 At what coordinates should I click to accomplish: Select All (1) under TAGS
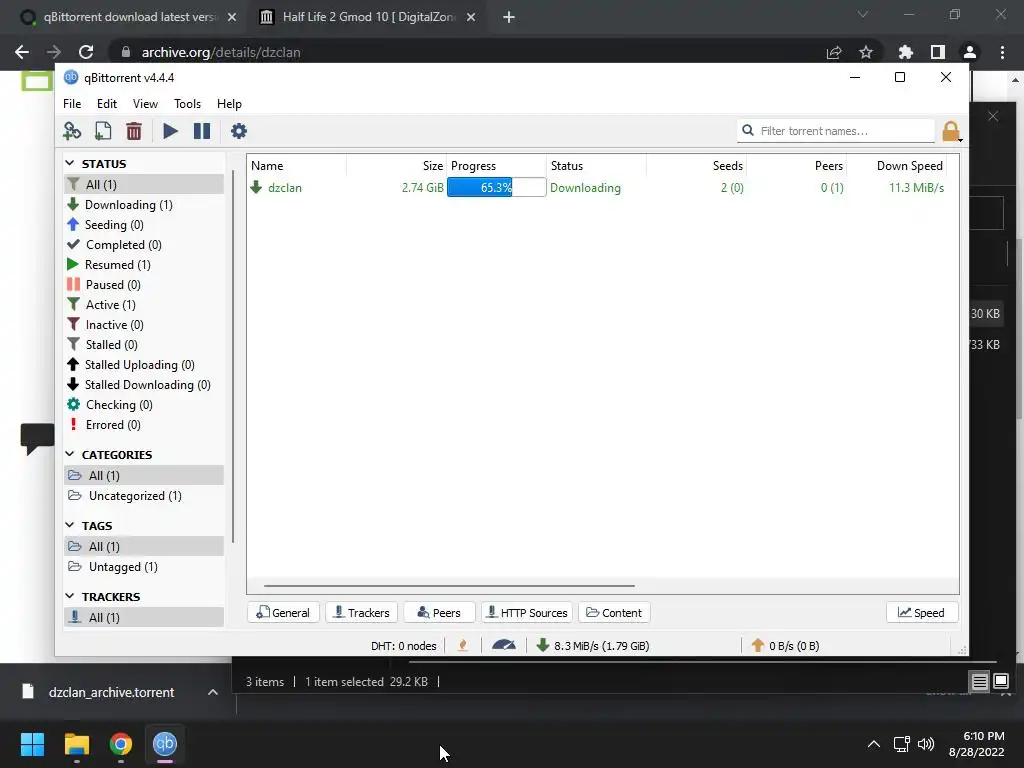click(144, 547)
